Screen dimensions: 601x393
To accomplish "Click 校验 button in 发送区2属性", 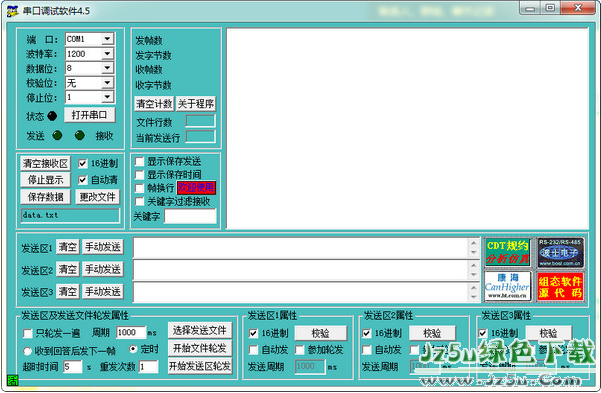I will (x=432, y=333).
